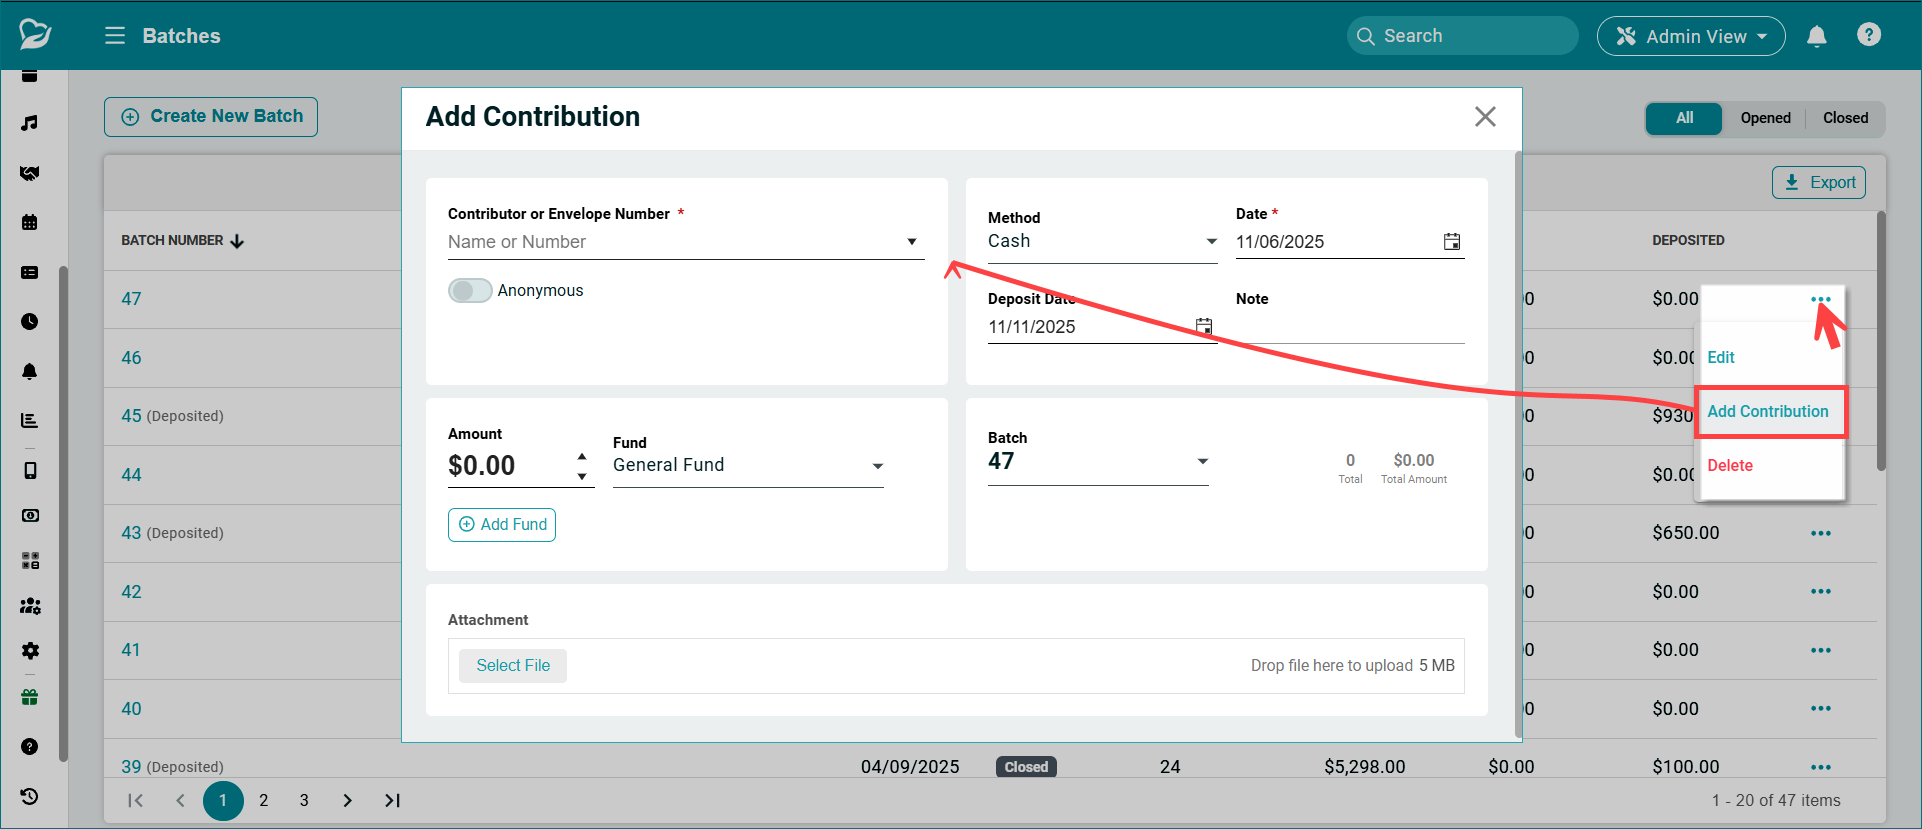Click Select File for attachment
This screenshot has width=1922, height=829.
coord(512,665)
